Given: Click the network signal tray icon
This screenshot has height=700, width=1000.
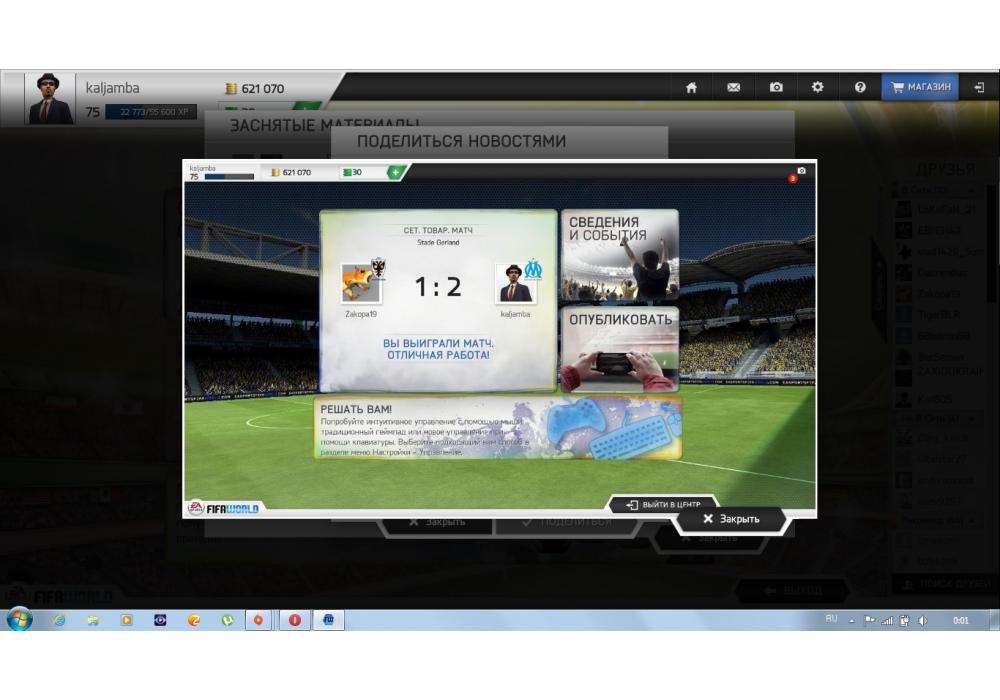Looking at the screenshot, I should (x=887, y=620).
